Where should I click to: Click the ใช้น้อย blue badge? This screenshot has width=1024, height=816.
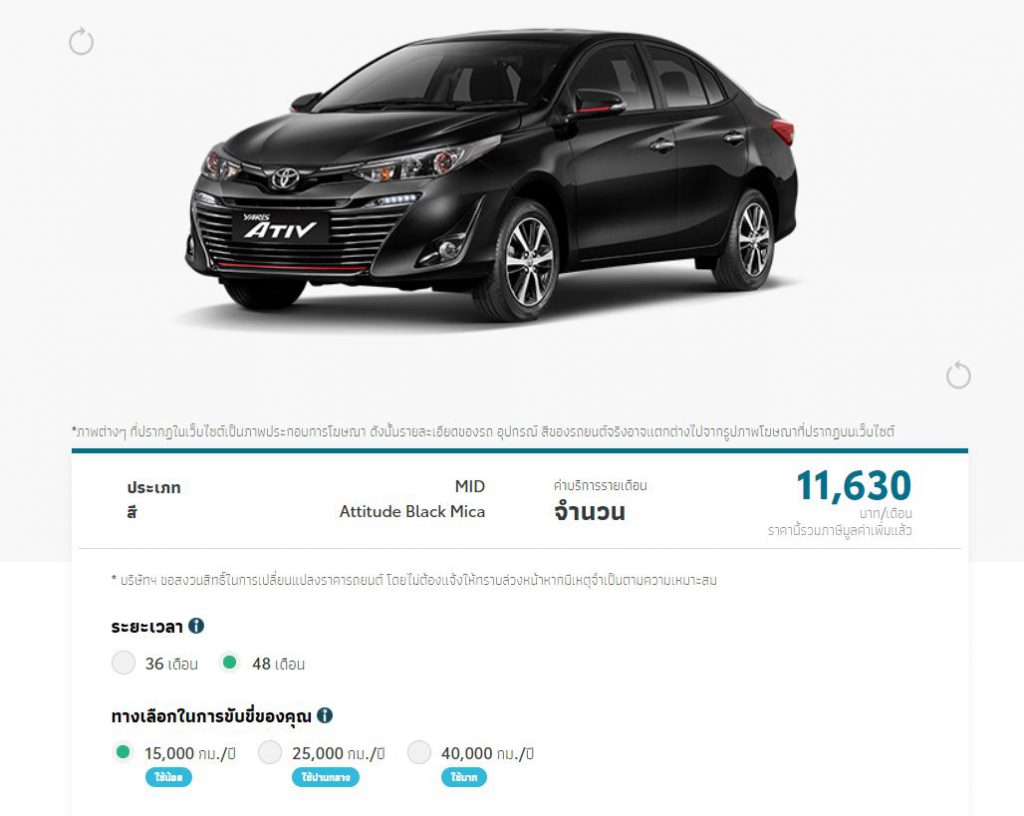pos(168,777)
